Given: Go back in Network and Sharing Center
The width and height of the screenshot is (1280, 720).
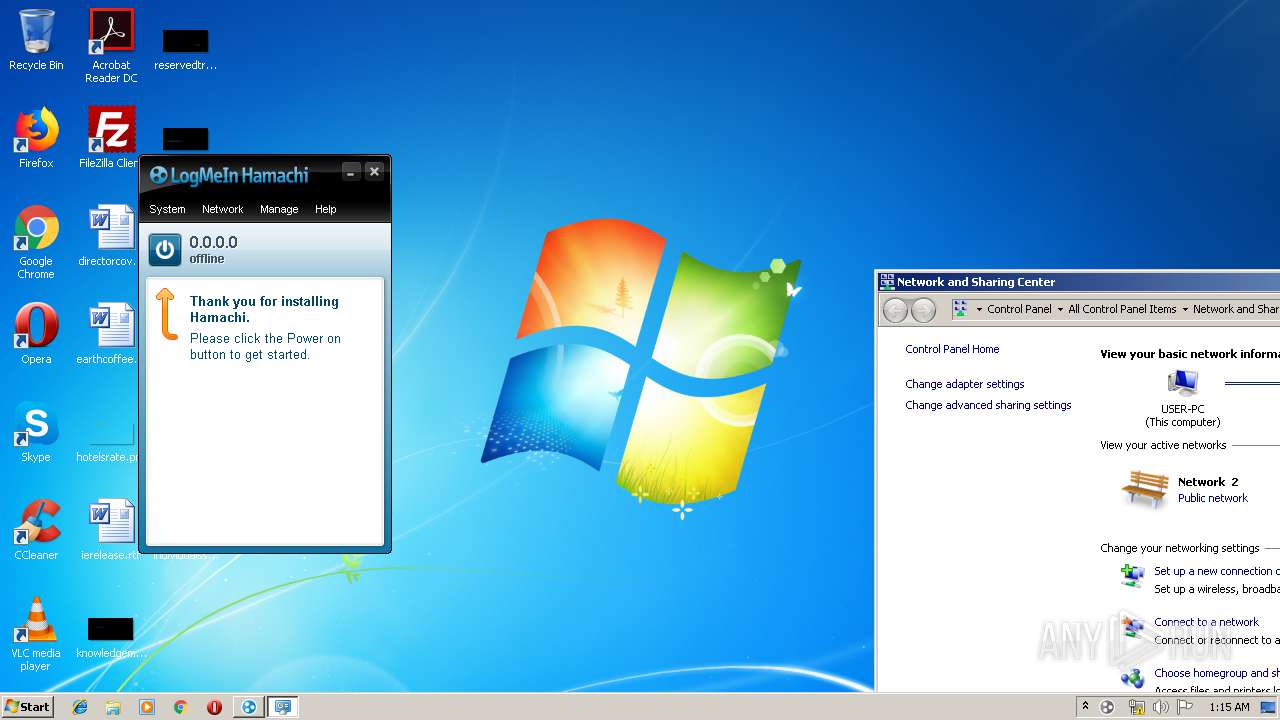Looking at the screenshot, I should 895,310.
